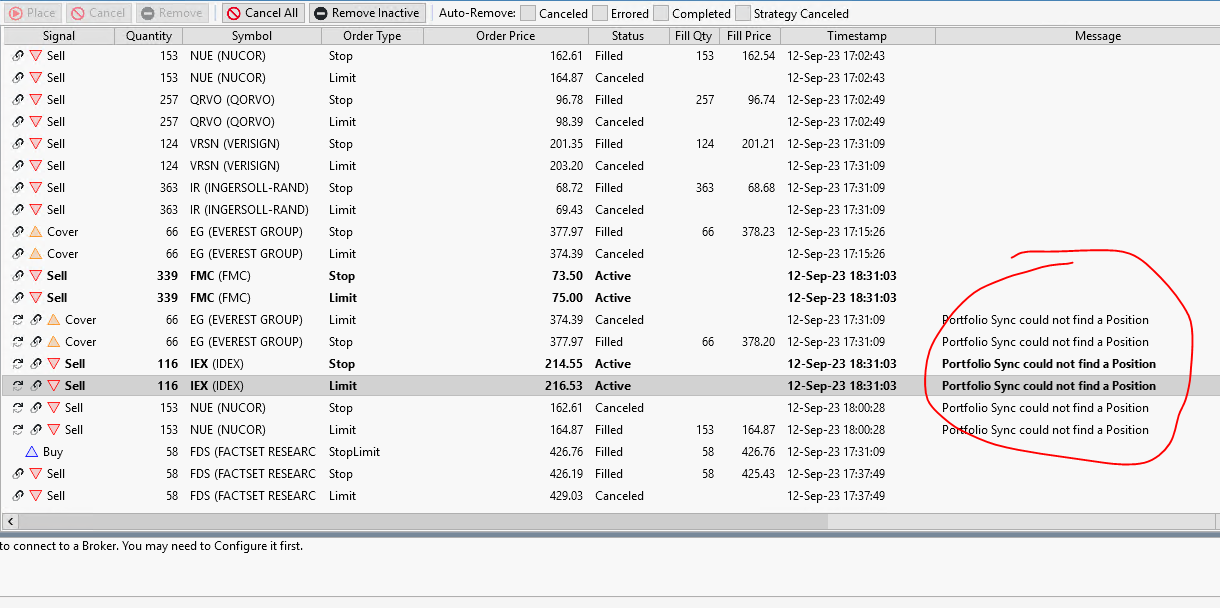Click the orange Cover triangle on EG Filled Stop row
The width and height of the screenshot is (1220, 608).
[x=36, y=232]
